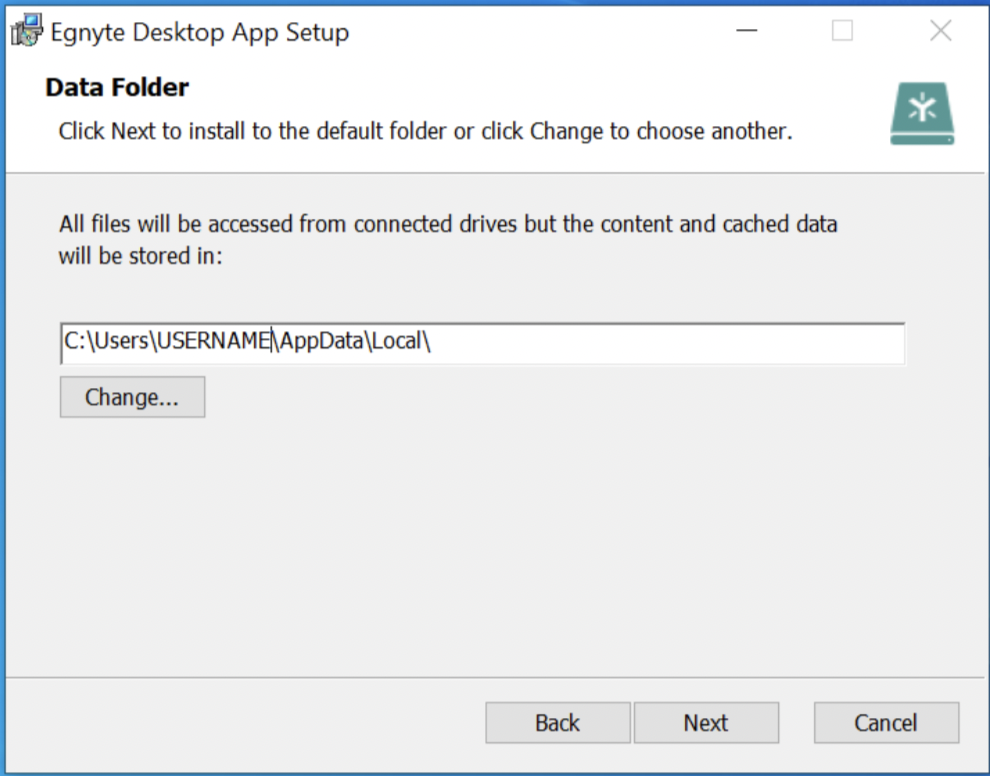Open the Change... folder browser
Screen dimensions: 990x776
pos(133,397)
